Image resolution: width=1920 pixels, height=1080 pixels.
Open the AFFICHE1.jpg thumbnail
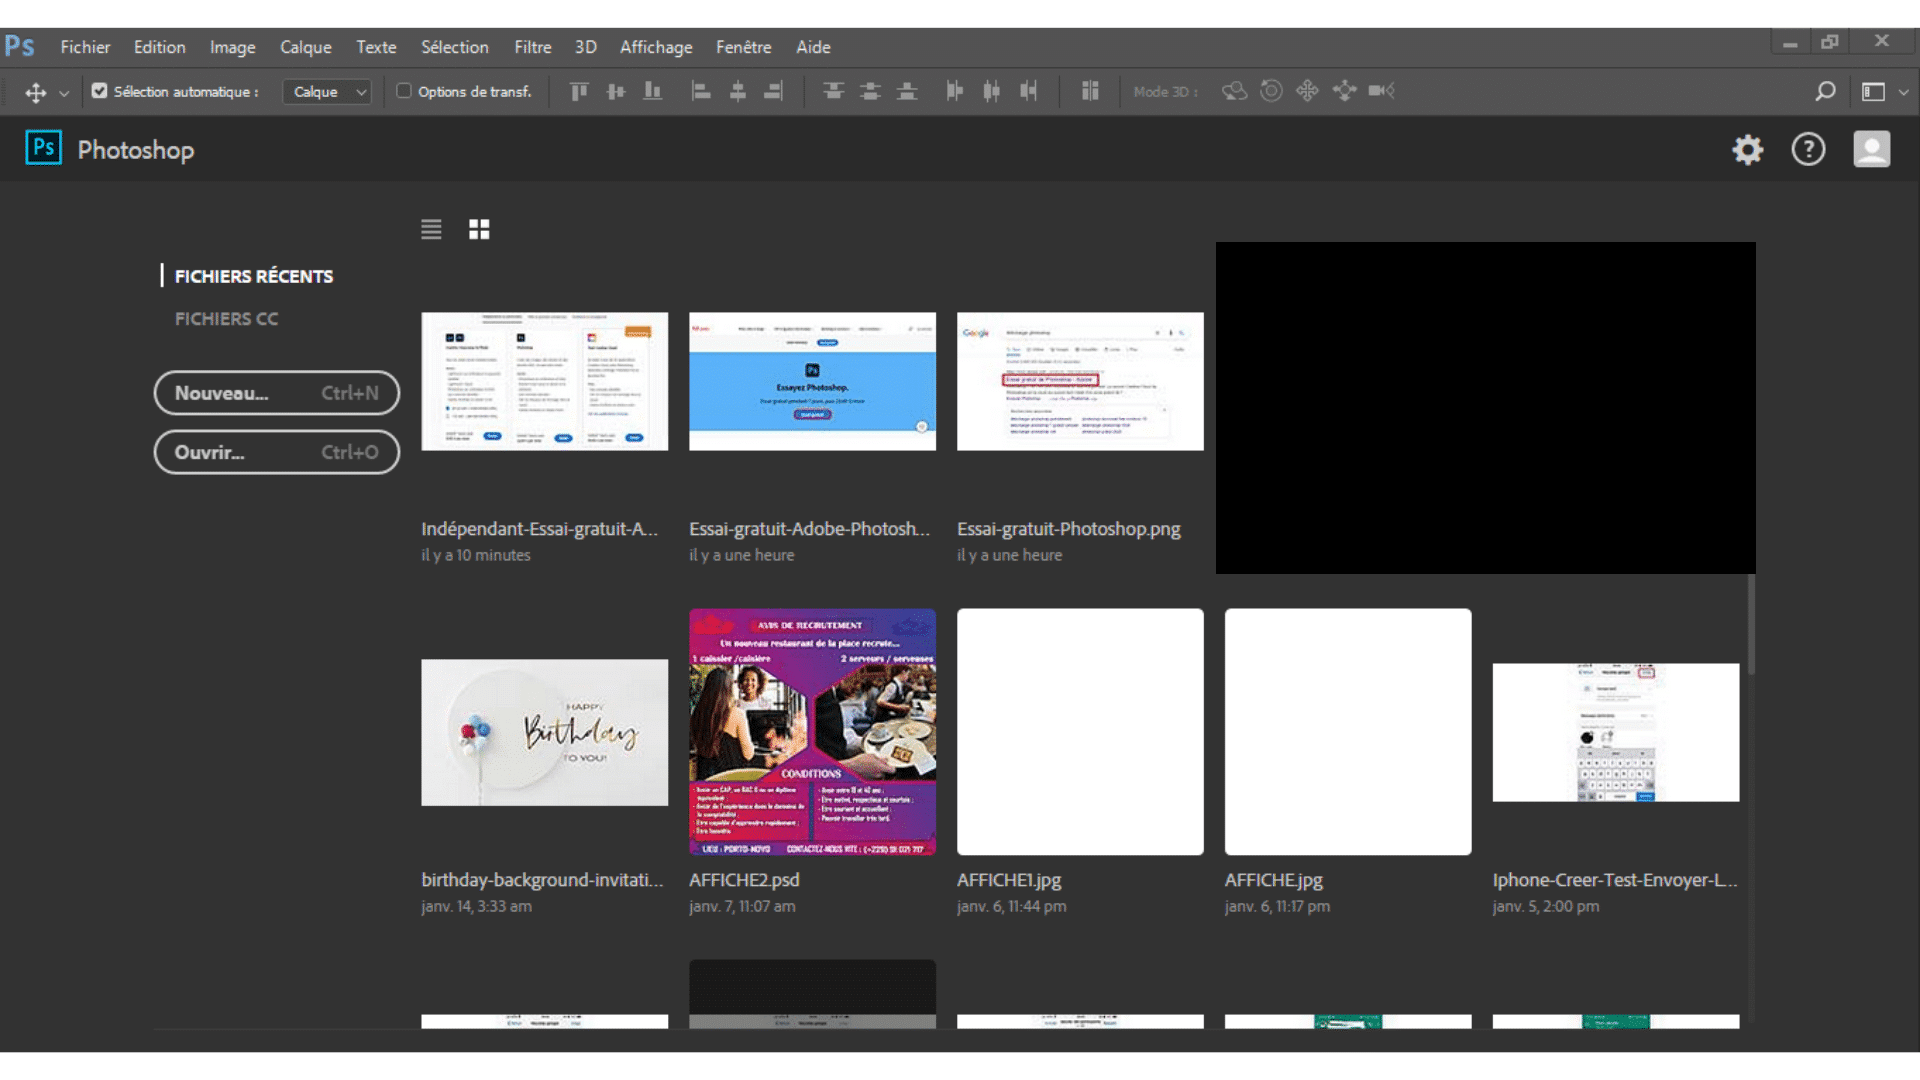point(1080,732)
